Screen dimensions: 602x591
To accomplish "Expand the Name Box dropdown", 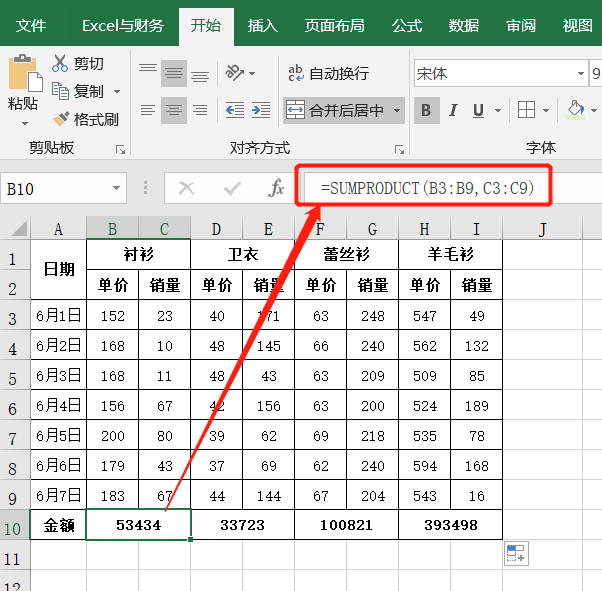I will [116, 188].
